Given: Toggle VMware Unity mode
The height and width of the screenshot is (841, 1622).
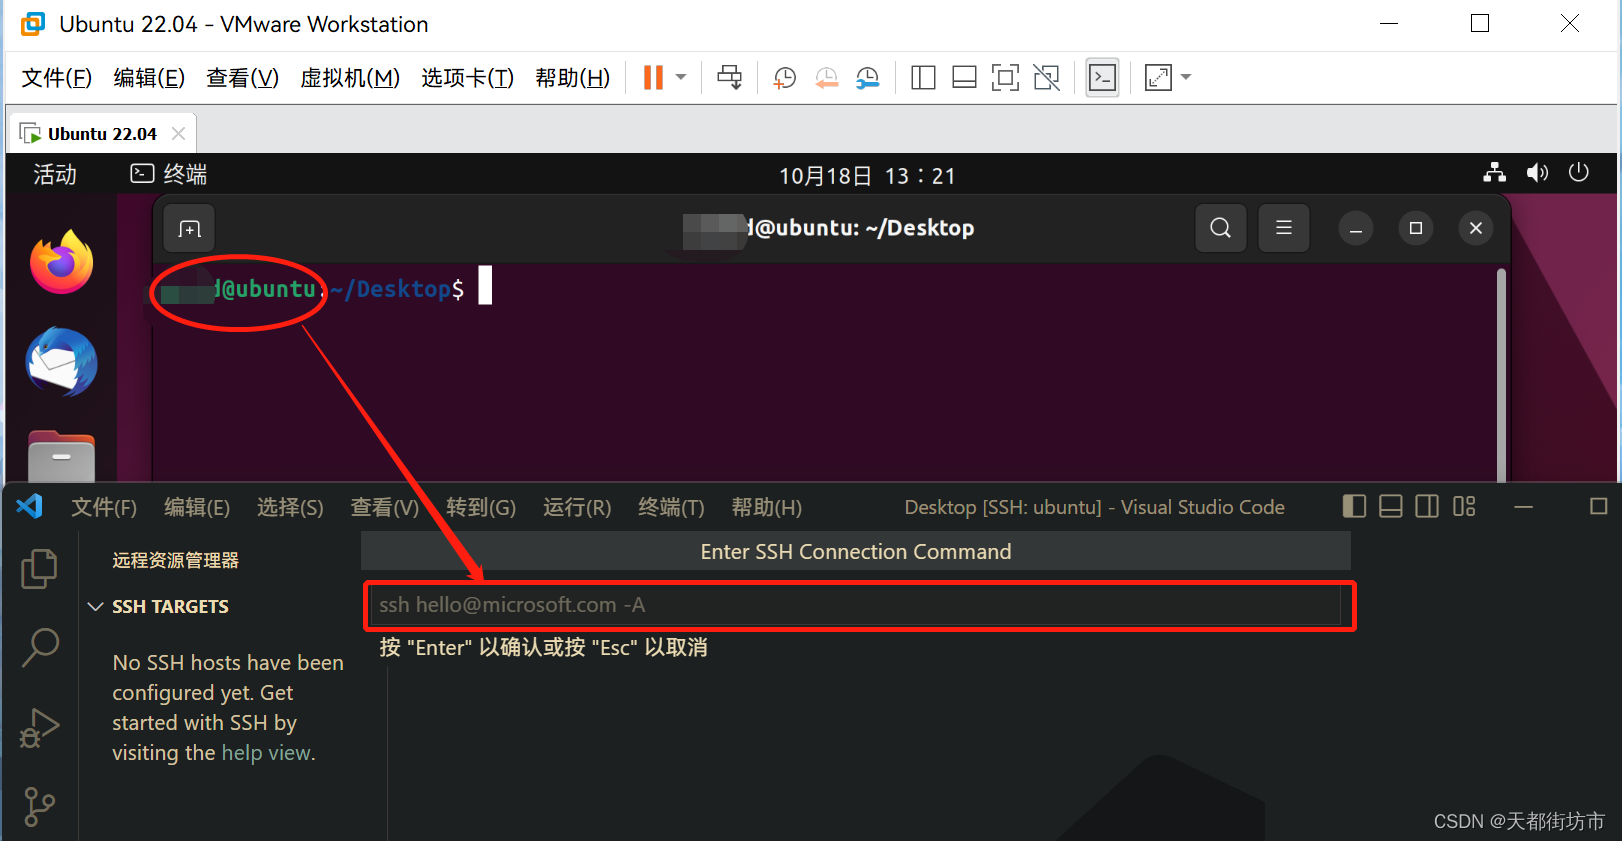Looking at the screenshot, I should pos(1046,78).
